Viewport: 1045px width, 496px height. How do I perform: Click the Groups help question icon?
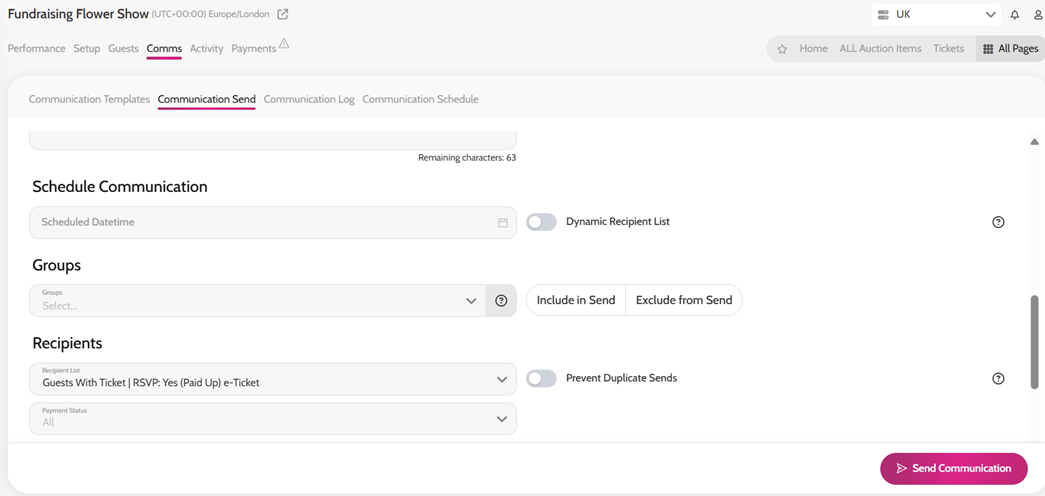[501, 301]
